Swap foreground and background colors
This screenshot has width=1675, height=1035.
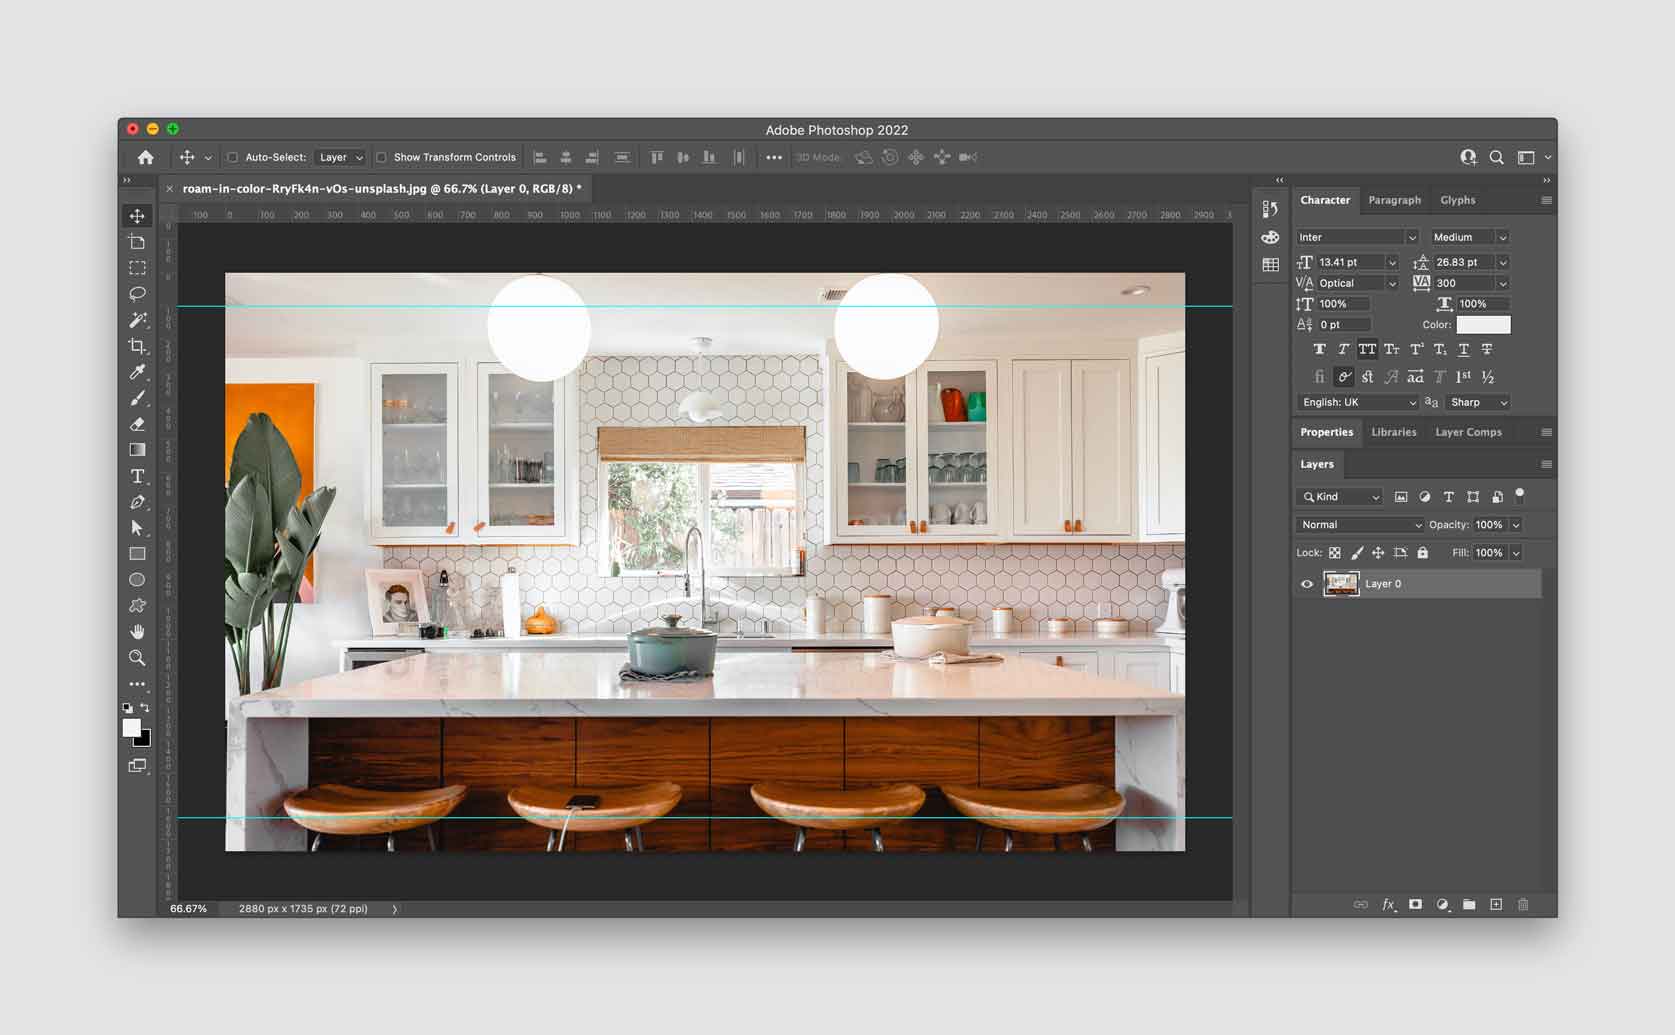pyautogui.click(x=145, y=708)
